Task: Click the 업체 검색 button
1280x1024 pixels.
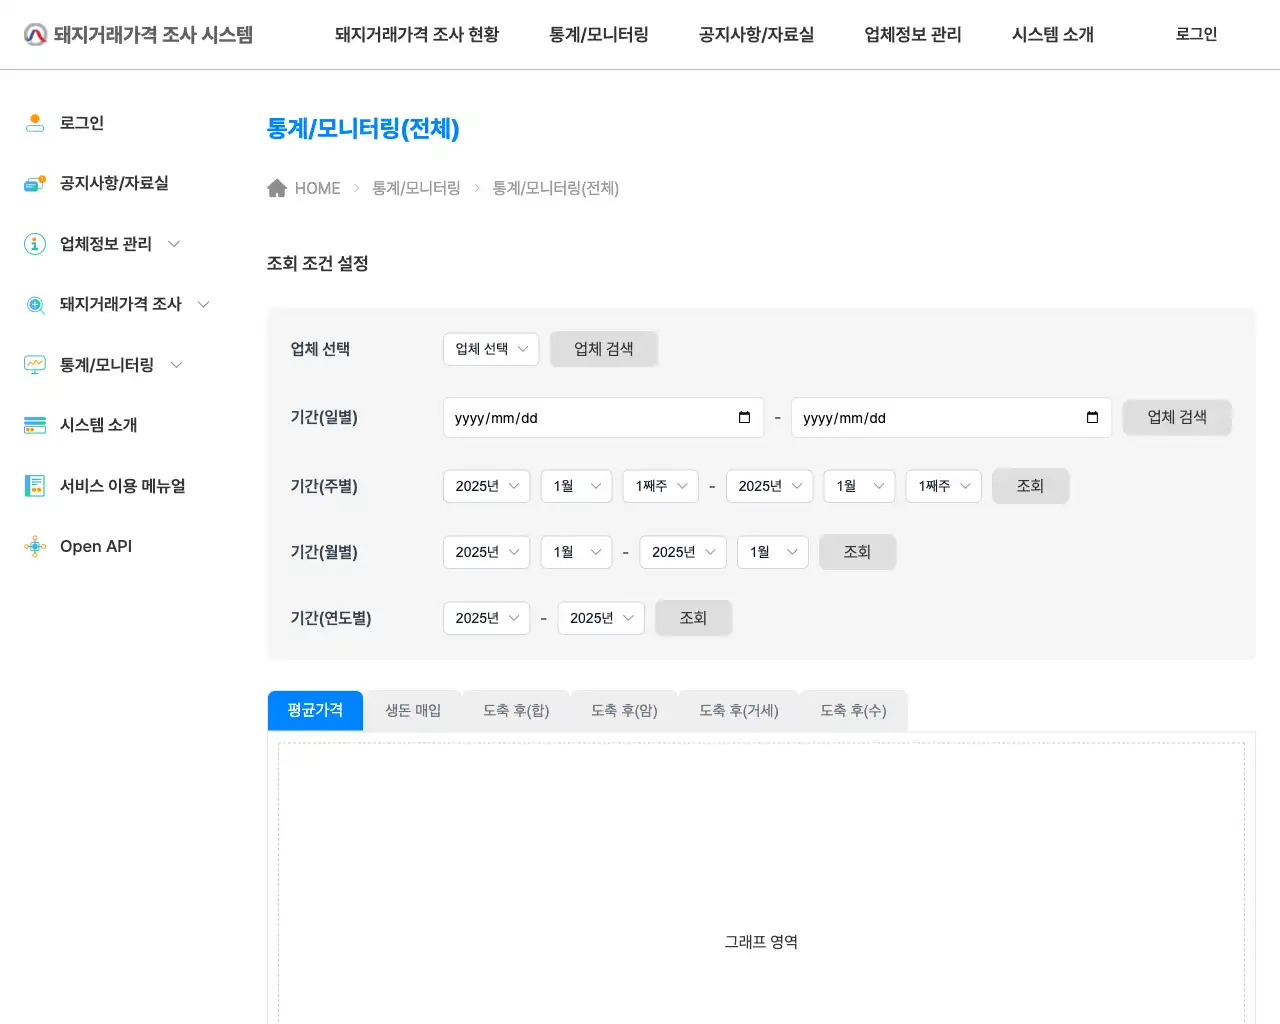Action: (x=603, y=349)
